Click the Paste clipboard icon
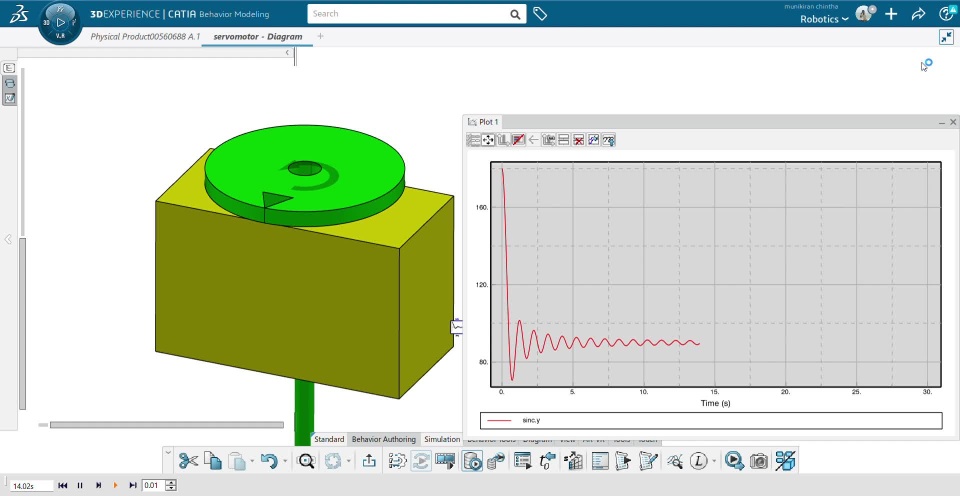The width and height of the screenshot is (960, 496). [x=237, y=460]
